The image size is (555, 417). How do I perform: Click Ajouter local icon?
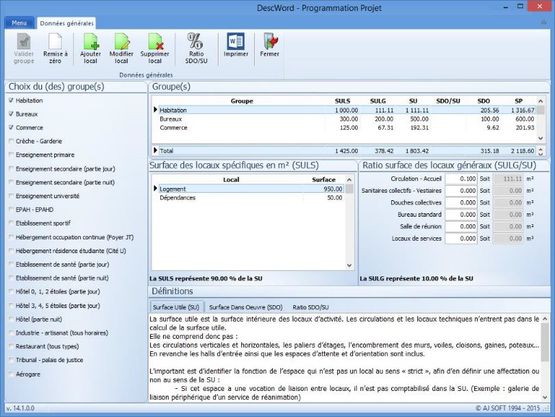[x=90, y=48]
